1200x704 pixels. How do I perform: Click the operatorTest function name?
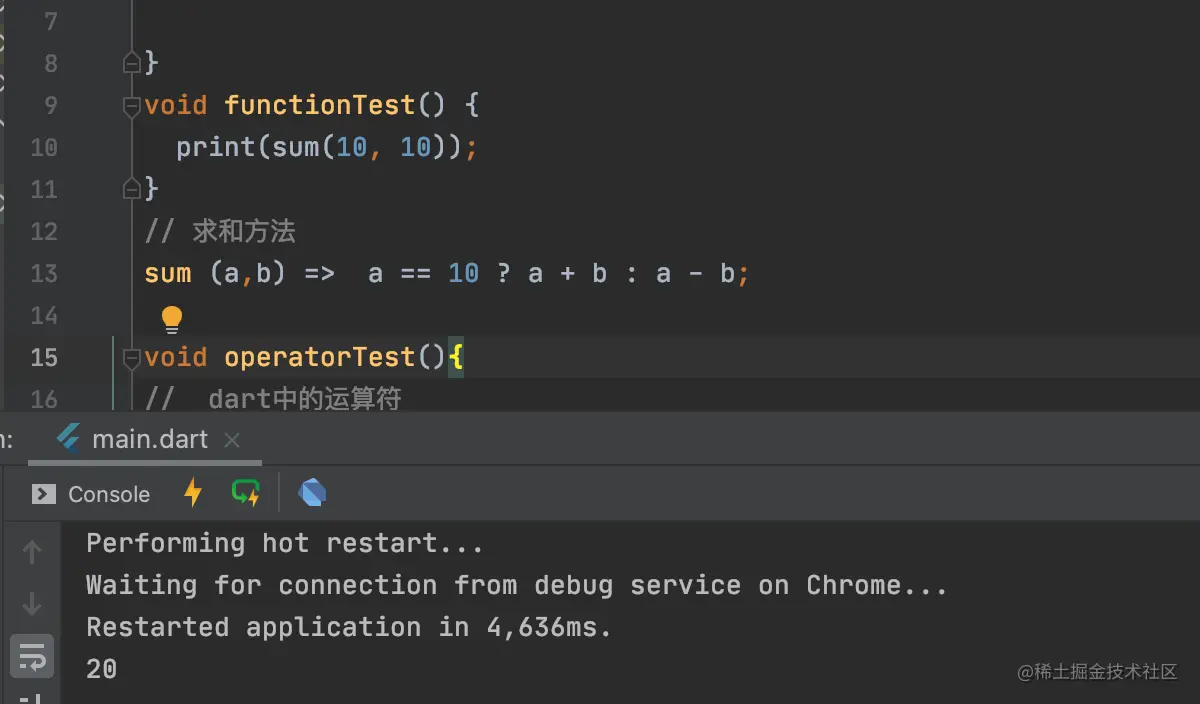click(320, 357)
